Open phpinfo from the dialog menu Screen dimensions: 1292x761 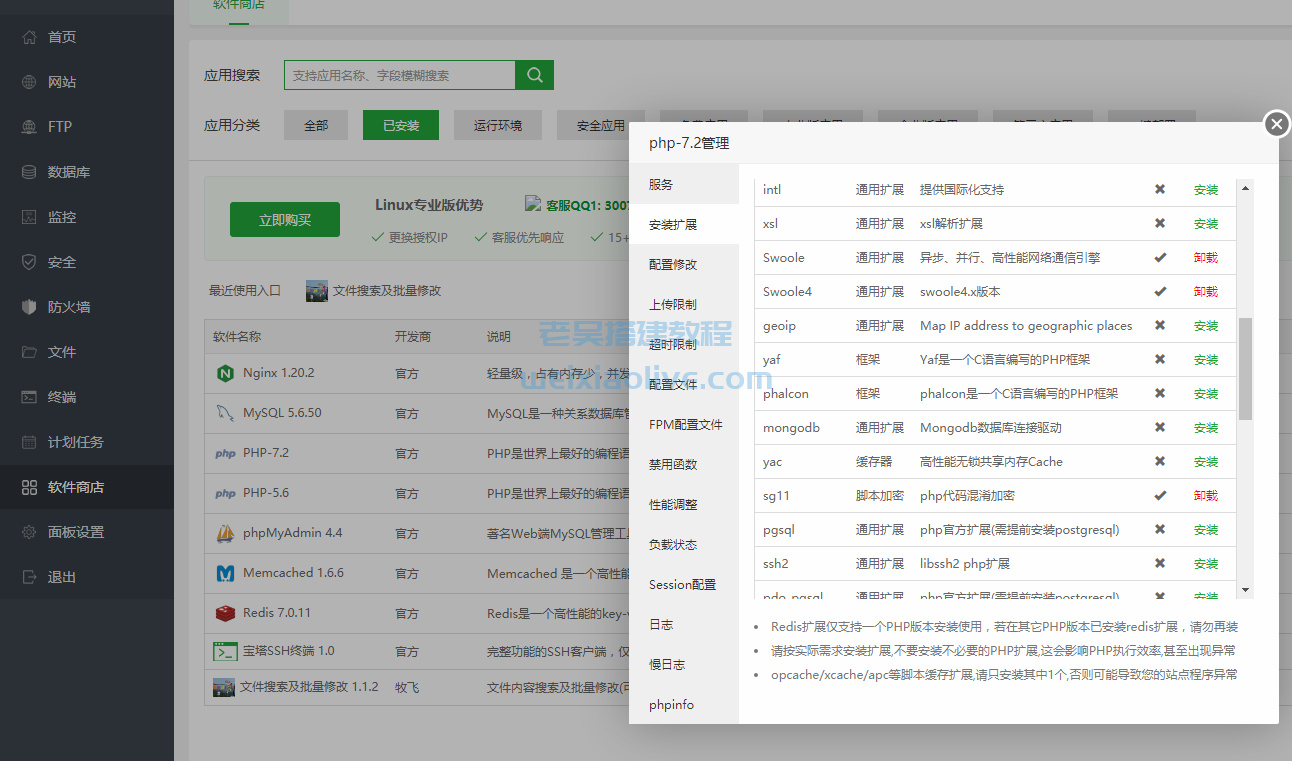[669, 704]
